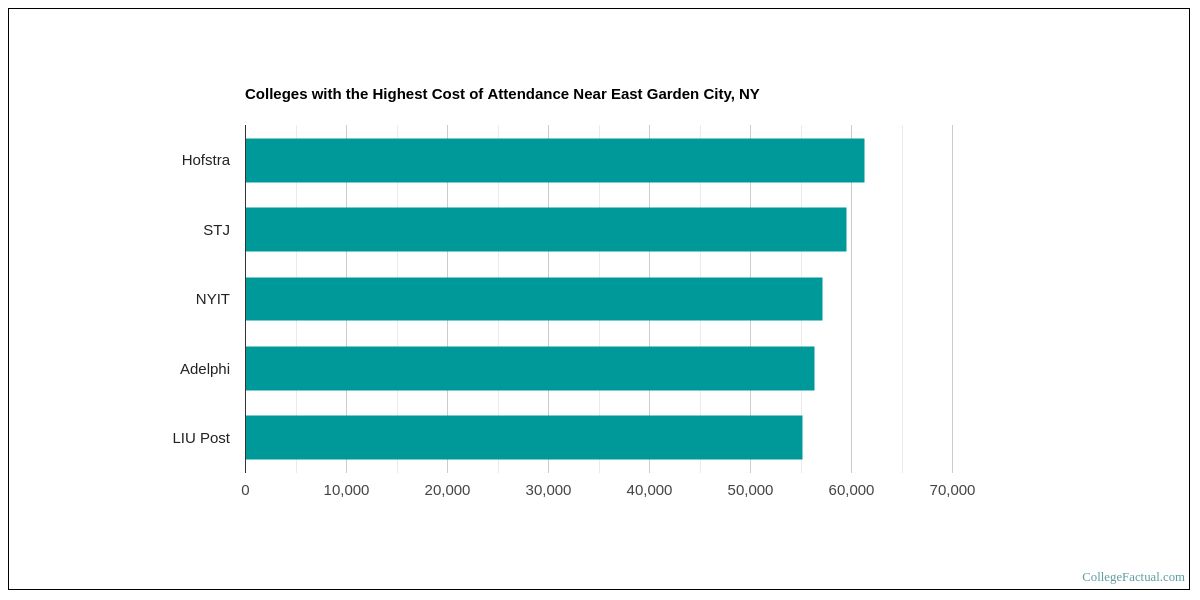
Task: Click the 30,000 x-axis tick label
Action: tap(548, 490)
